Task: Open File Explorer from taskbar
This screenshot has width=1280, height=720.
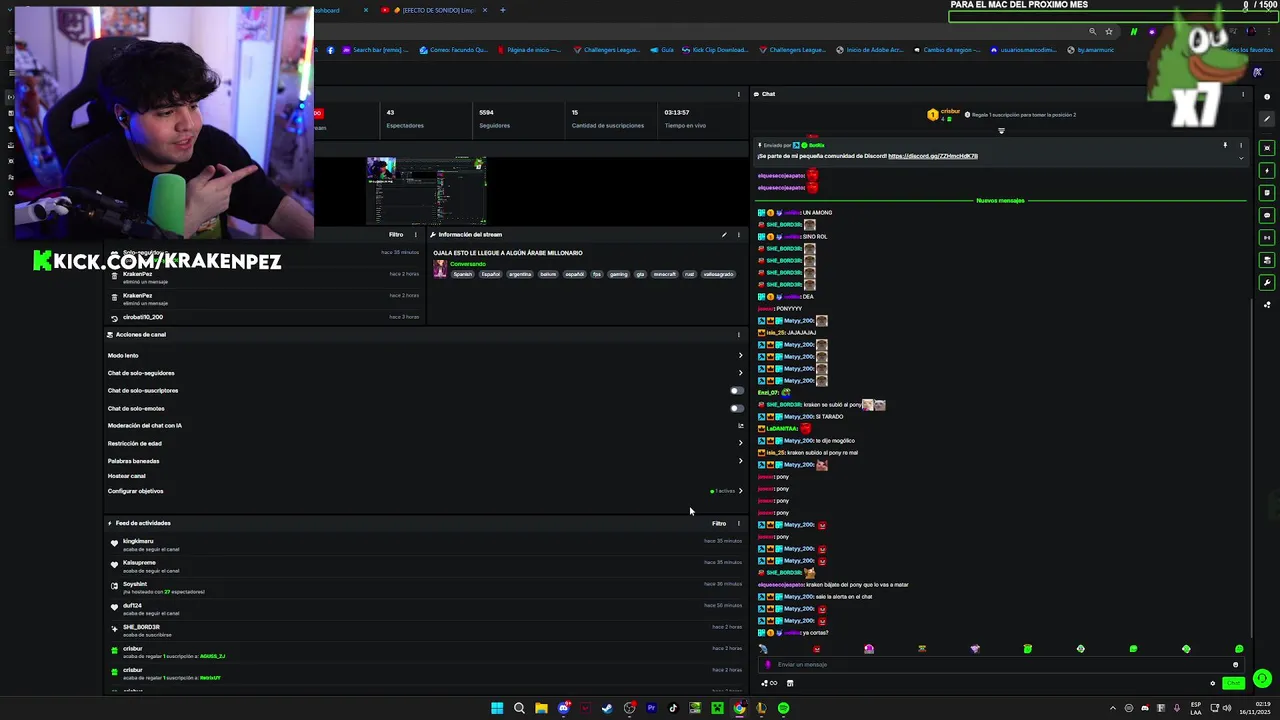Action: (x=541, y=708)
